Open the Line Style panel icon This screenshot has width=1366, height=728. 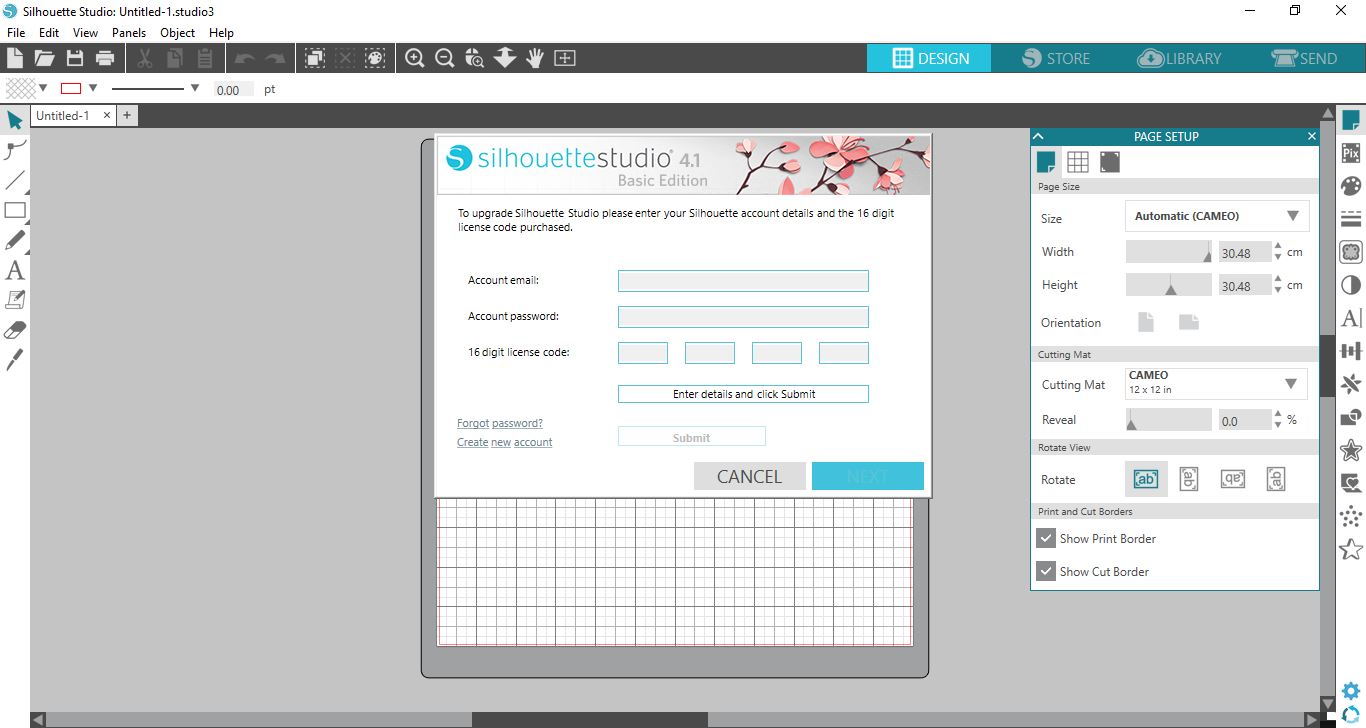(x=1351, y=219)
